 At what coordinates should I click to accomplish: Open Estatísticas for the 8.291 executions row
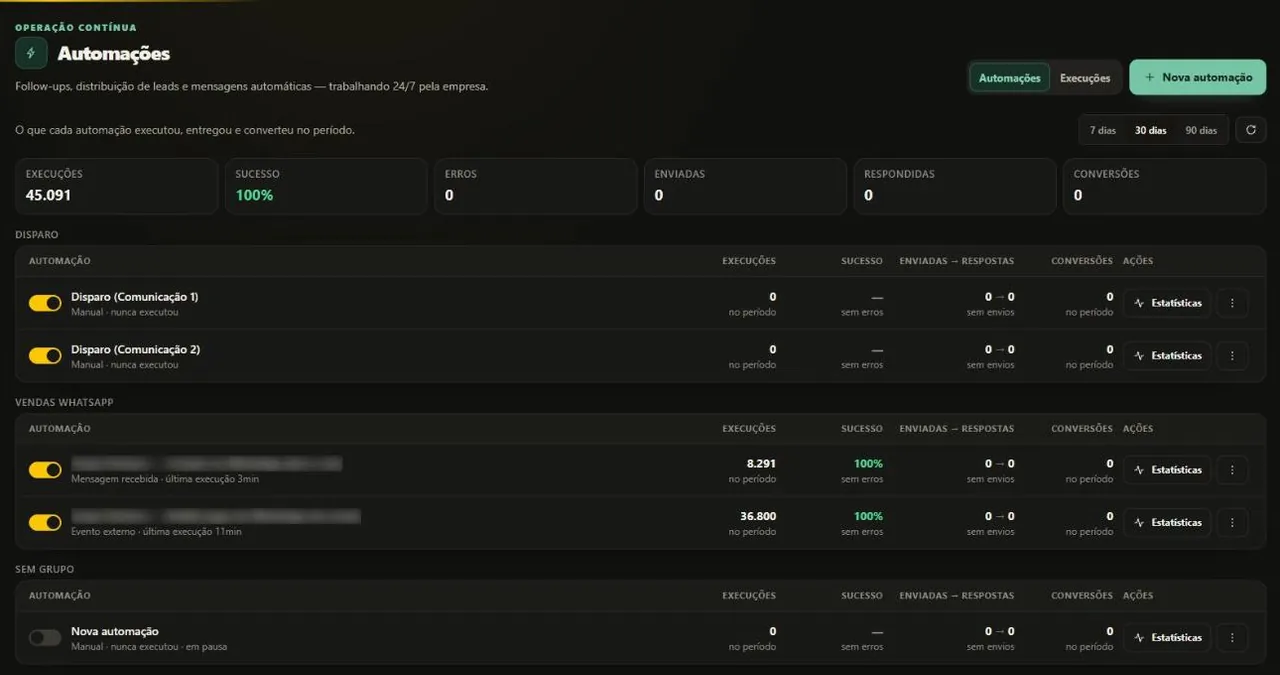click(1167, 470)
